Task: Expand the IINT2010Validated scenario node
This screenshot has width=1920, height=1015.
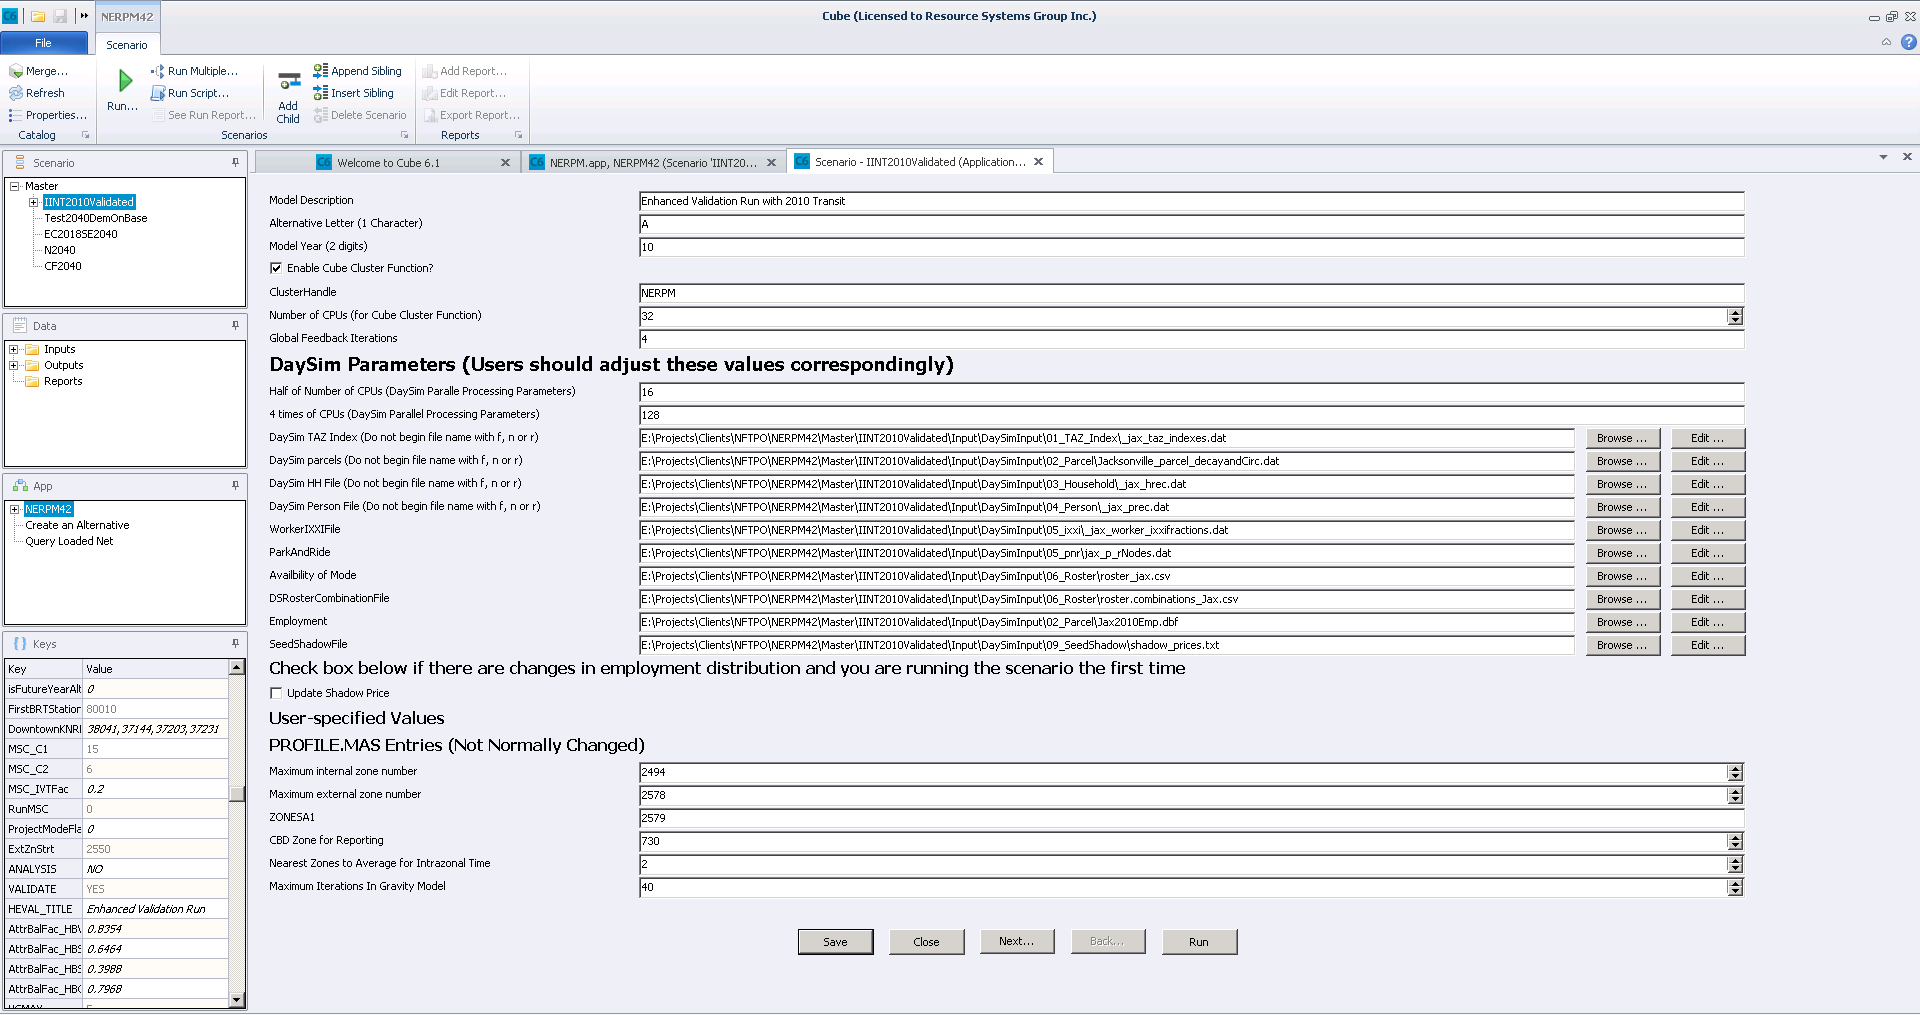Action: tap(34, 202)
